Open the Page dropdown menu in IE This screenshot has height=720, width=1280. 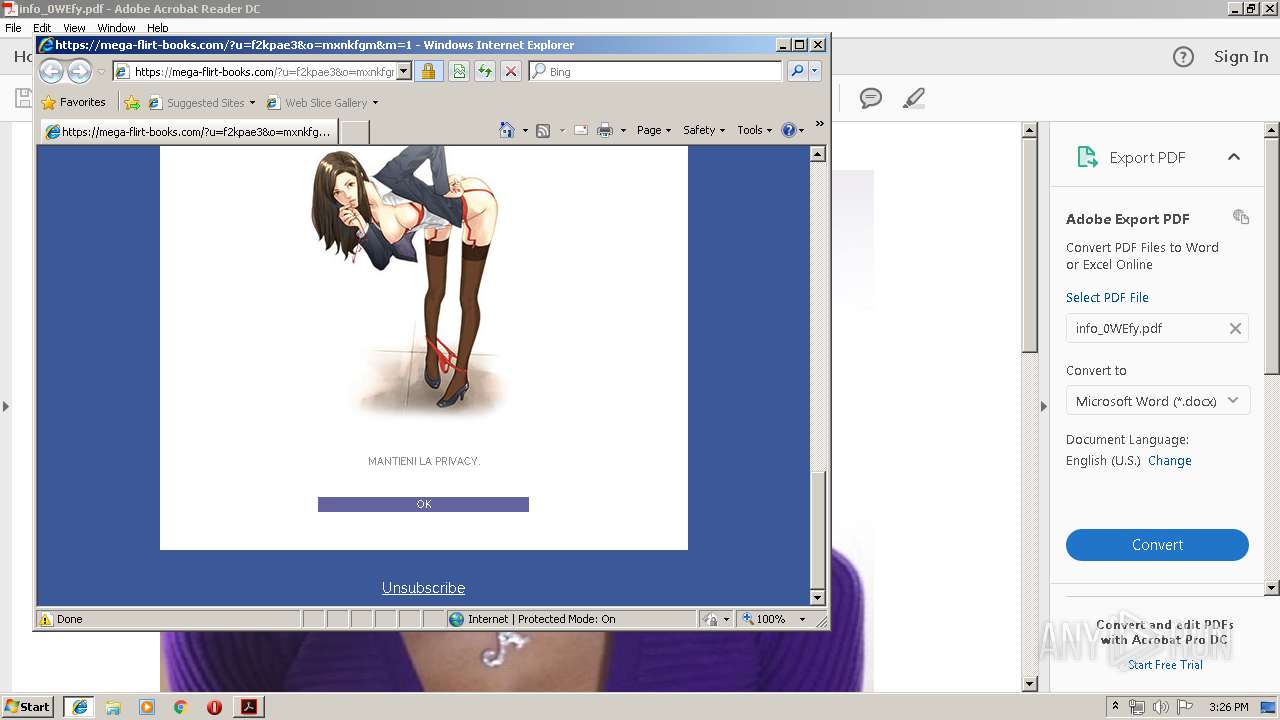click(x=654, y=130)
